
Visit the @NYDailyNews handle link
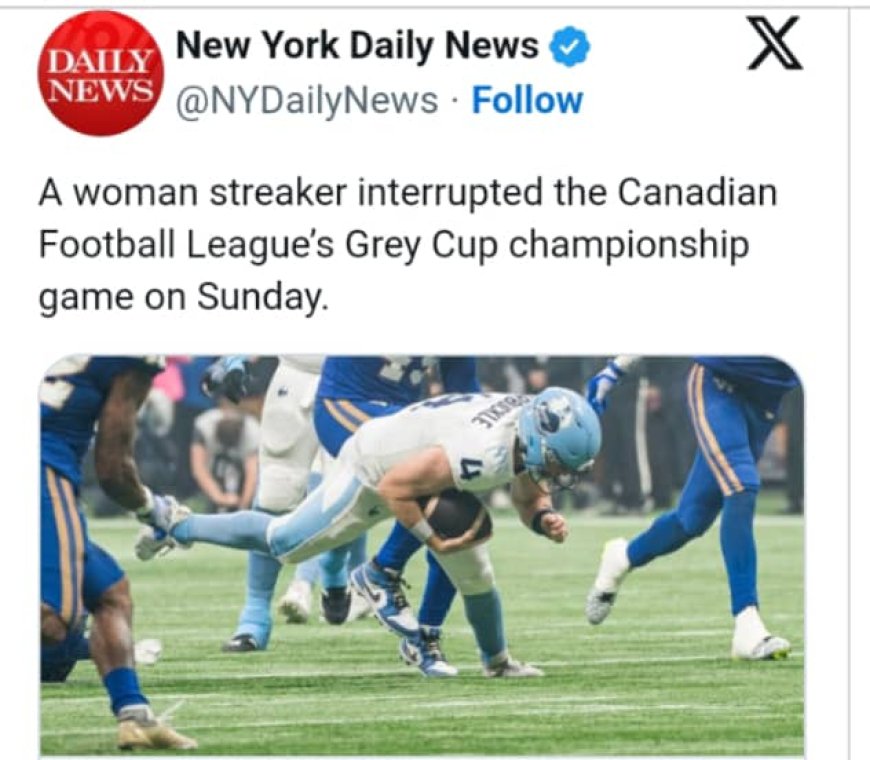coord(307,101)
